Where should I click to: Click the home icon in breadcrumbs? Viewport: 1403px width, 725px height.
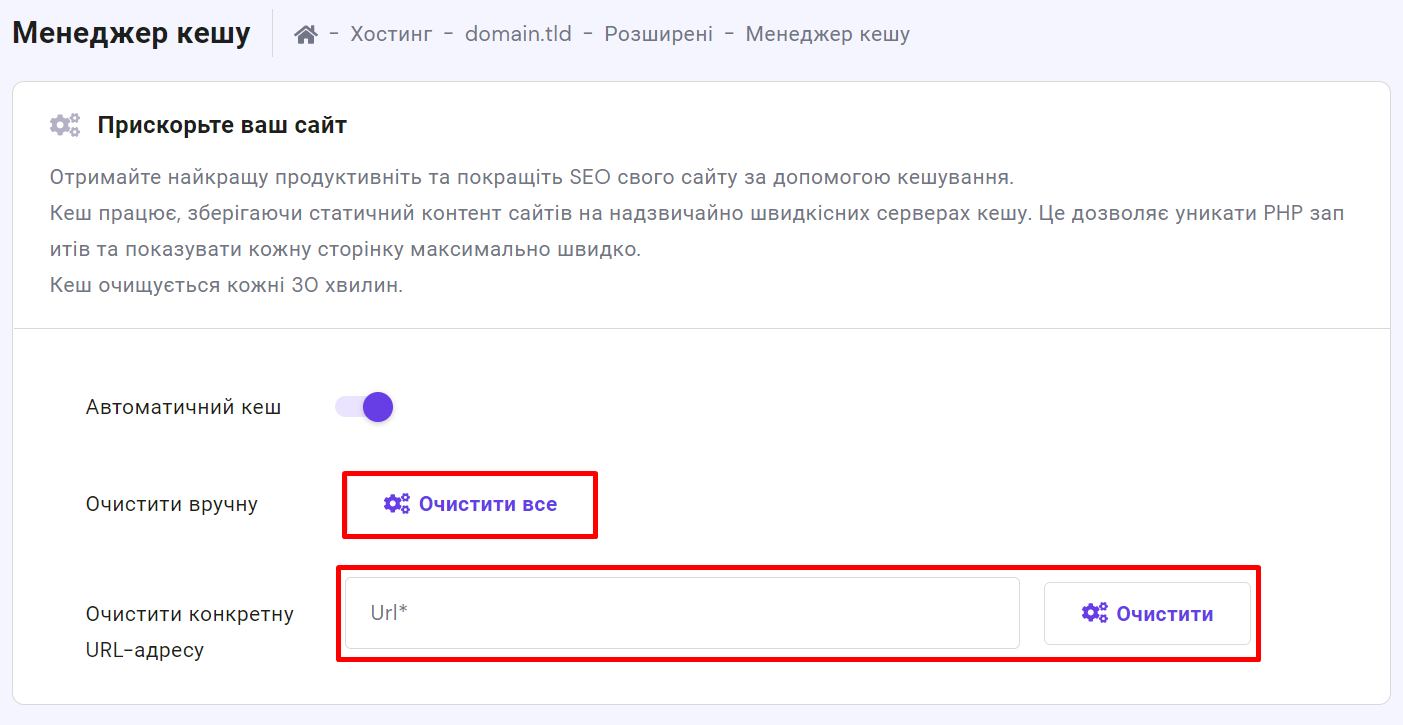tap(306, 34)
